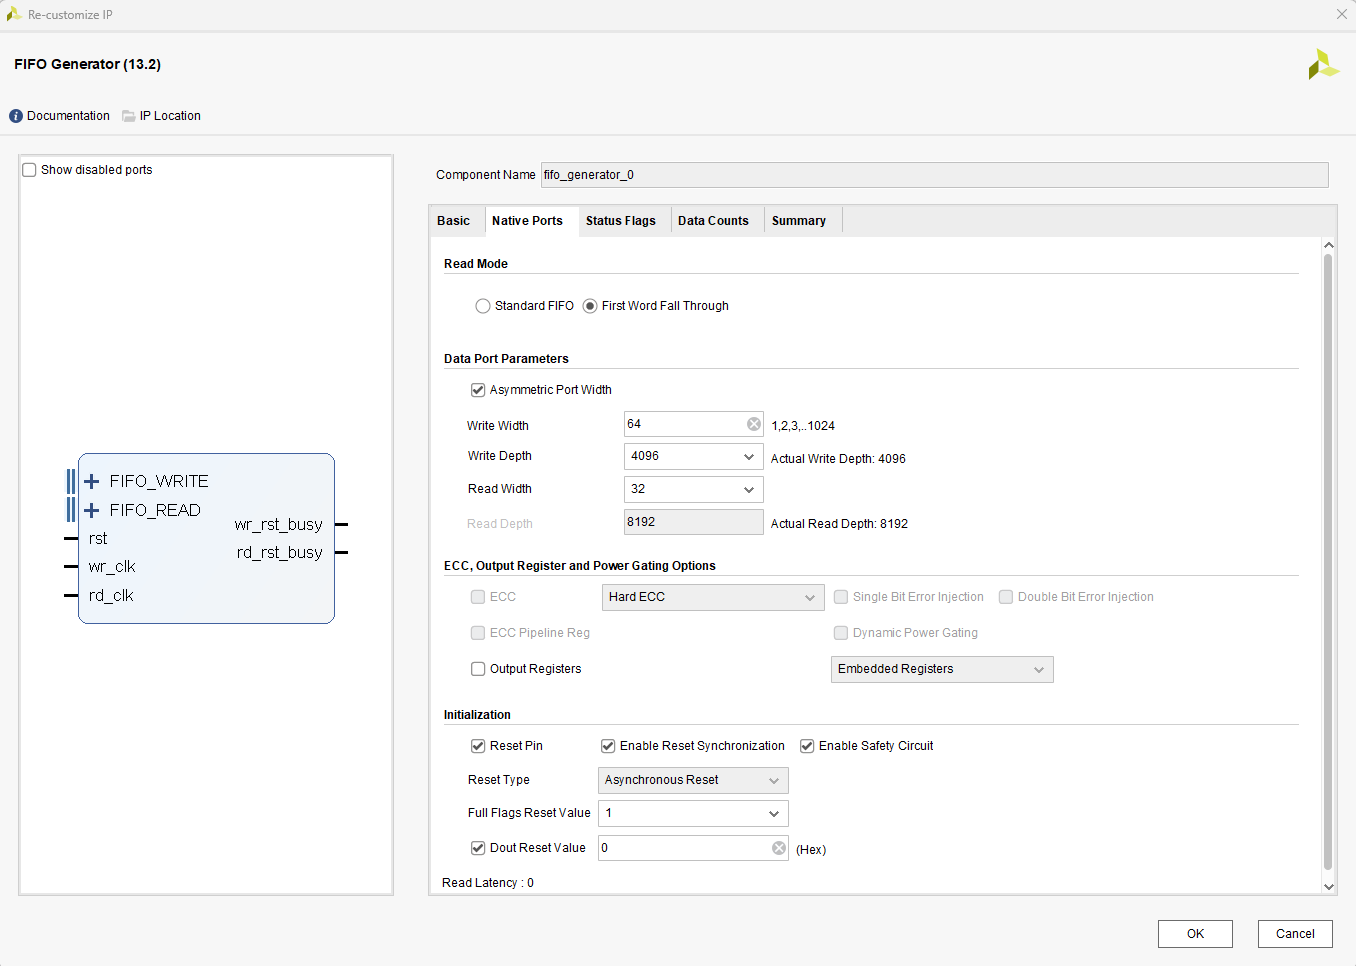1356x966 pixels.
Task: Click the Read Depth field showing 8192
Action: point(693,522)
